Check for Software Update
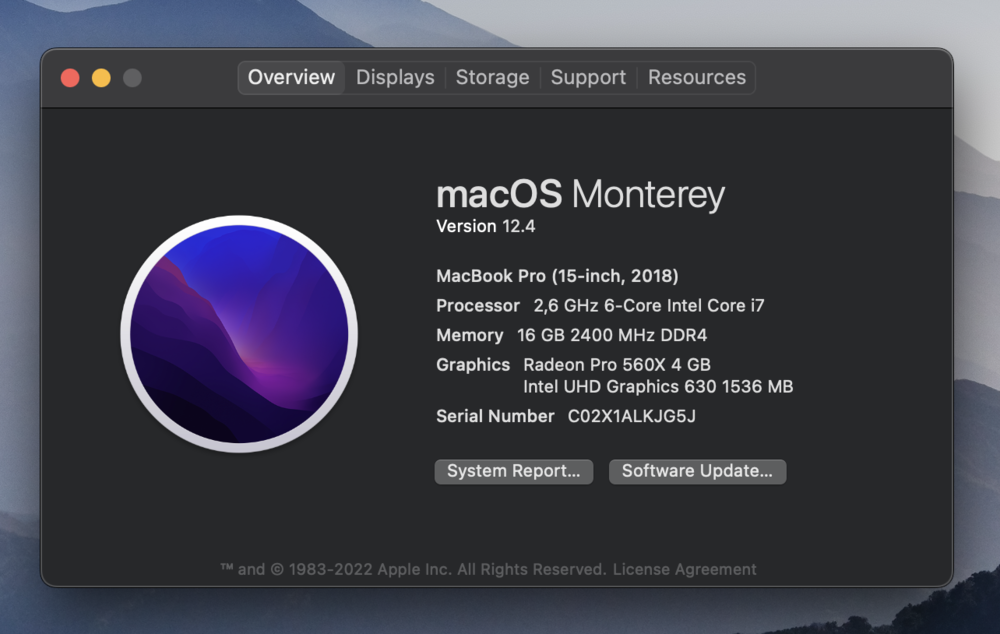Image resolution: width=1000 pixels, height=634 pixels. pos(697,471)
